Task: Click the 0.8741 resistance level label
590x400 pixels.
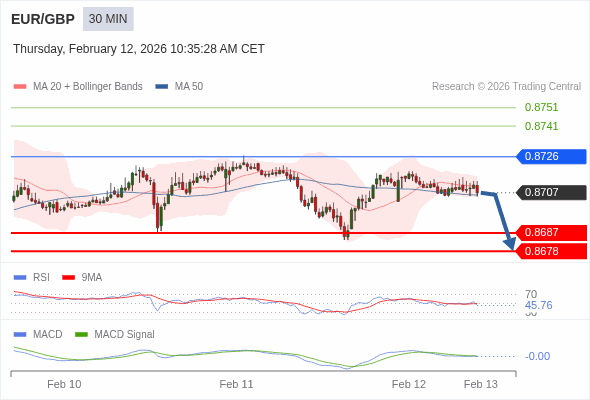Action: (541, 126)
